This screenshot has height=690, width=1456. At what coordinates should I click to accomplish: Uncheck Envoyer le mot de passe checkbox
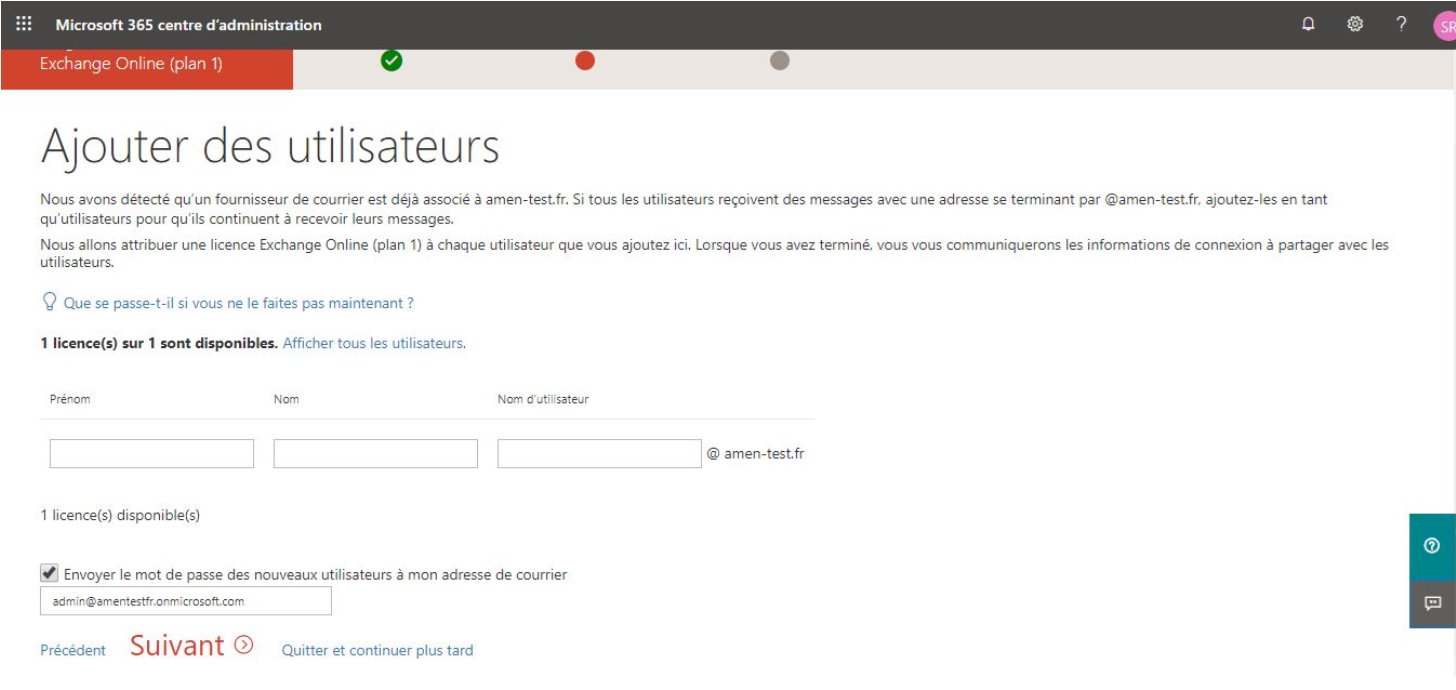pyautogui.click(x=48, y=573)
